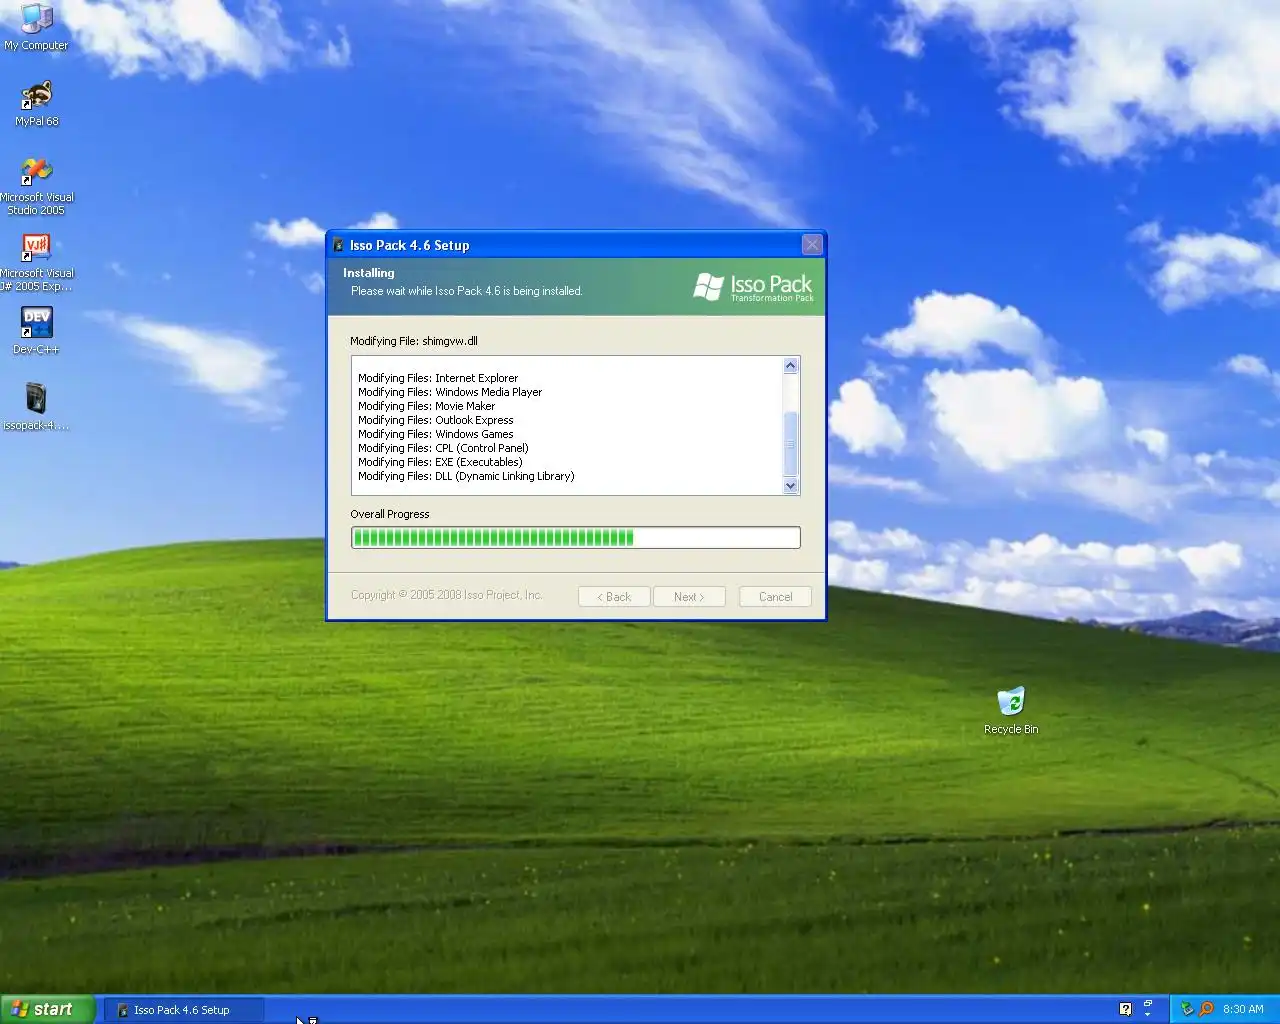Select log line 'Modifying Files: CPL (Control Panel)'
Image resolution: width=1280 pixels, height=1024 pixels.
click(443, 448)
